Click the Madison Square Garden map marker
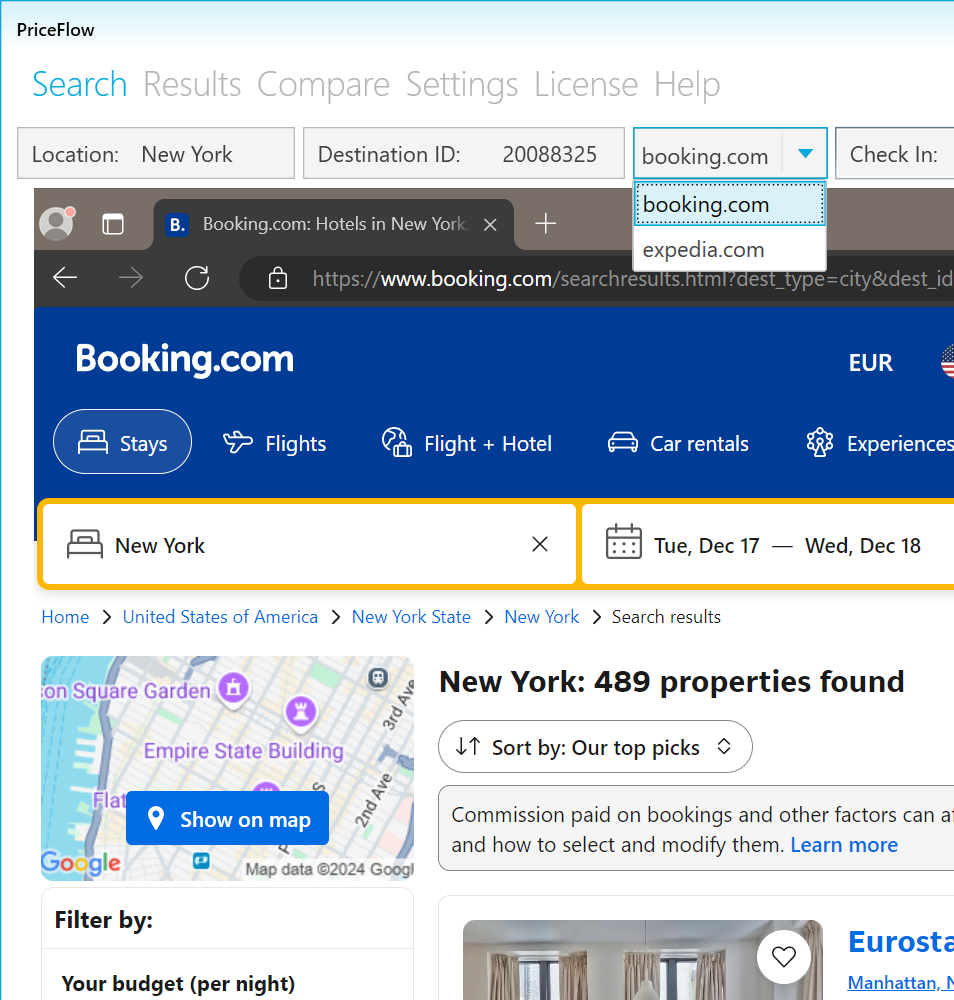954x1000 pixels. point(233,689)
